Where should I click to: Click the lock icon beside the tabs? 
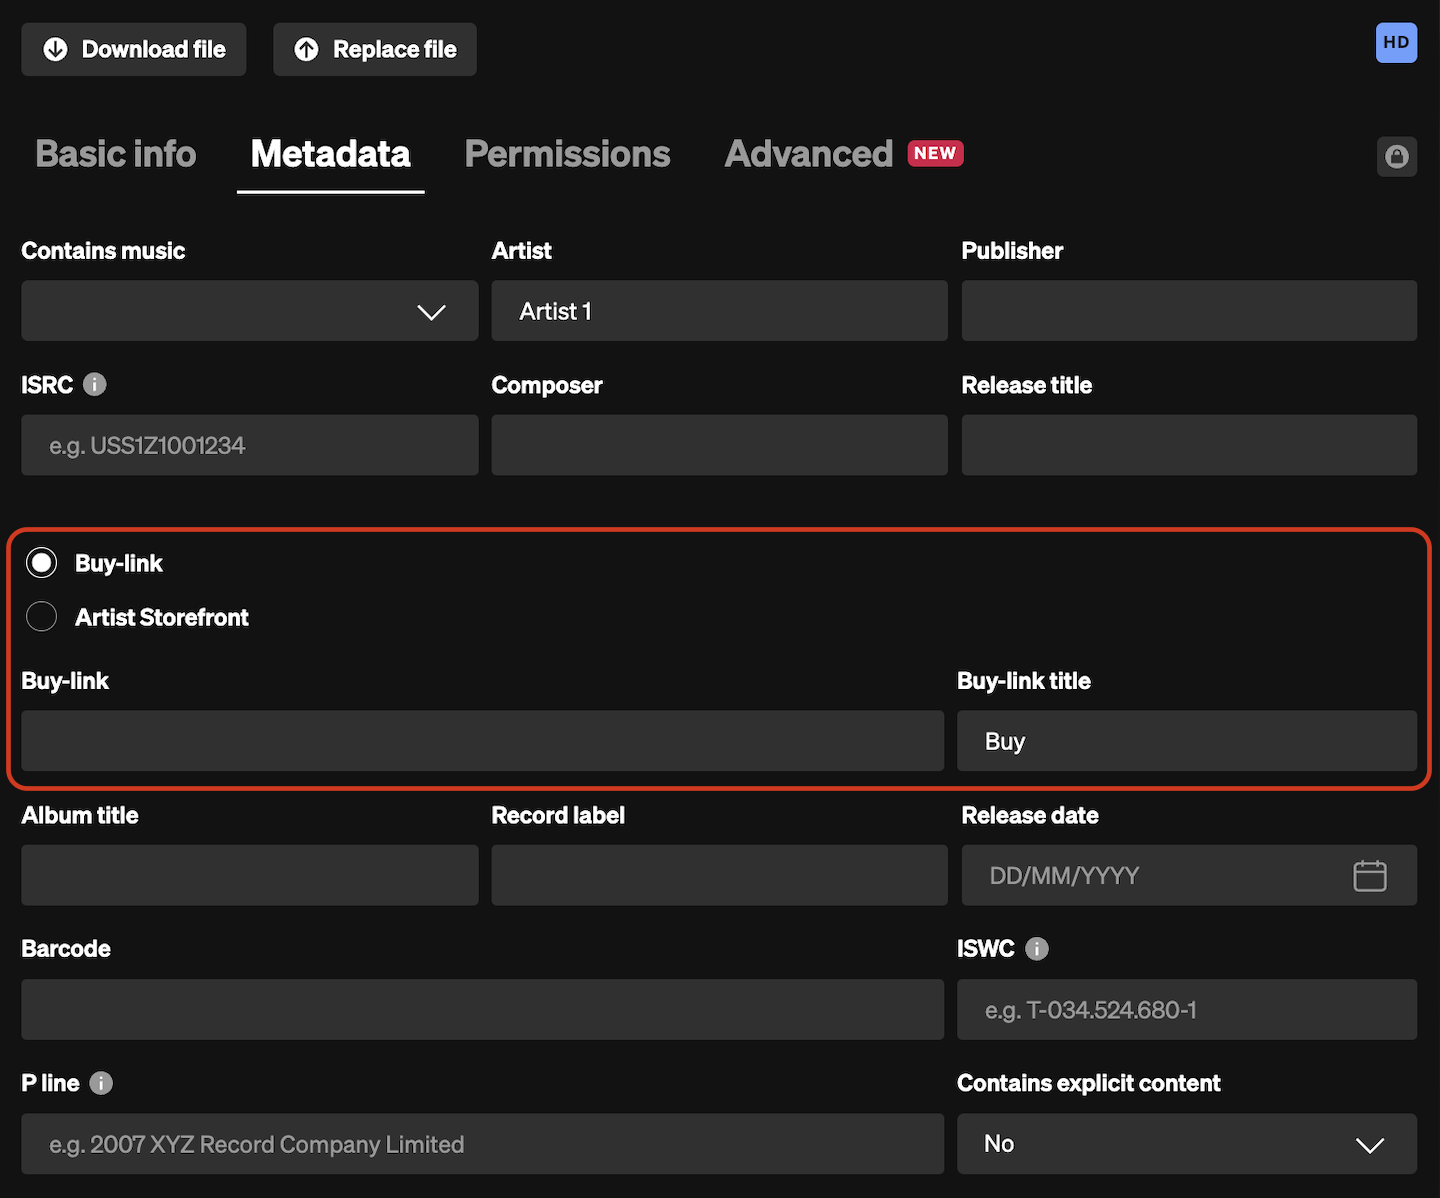(x=1396, y=156)
